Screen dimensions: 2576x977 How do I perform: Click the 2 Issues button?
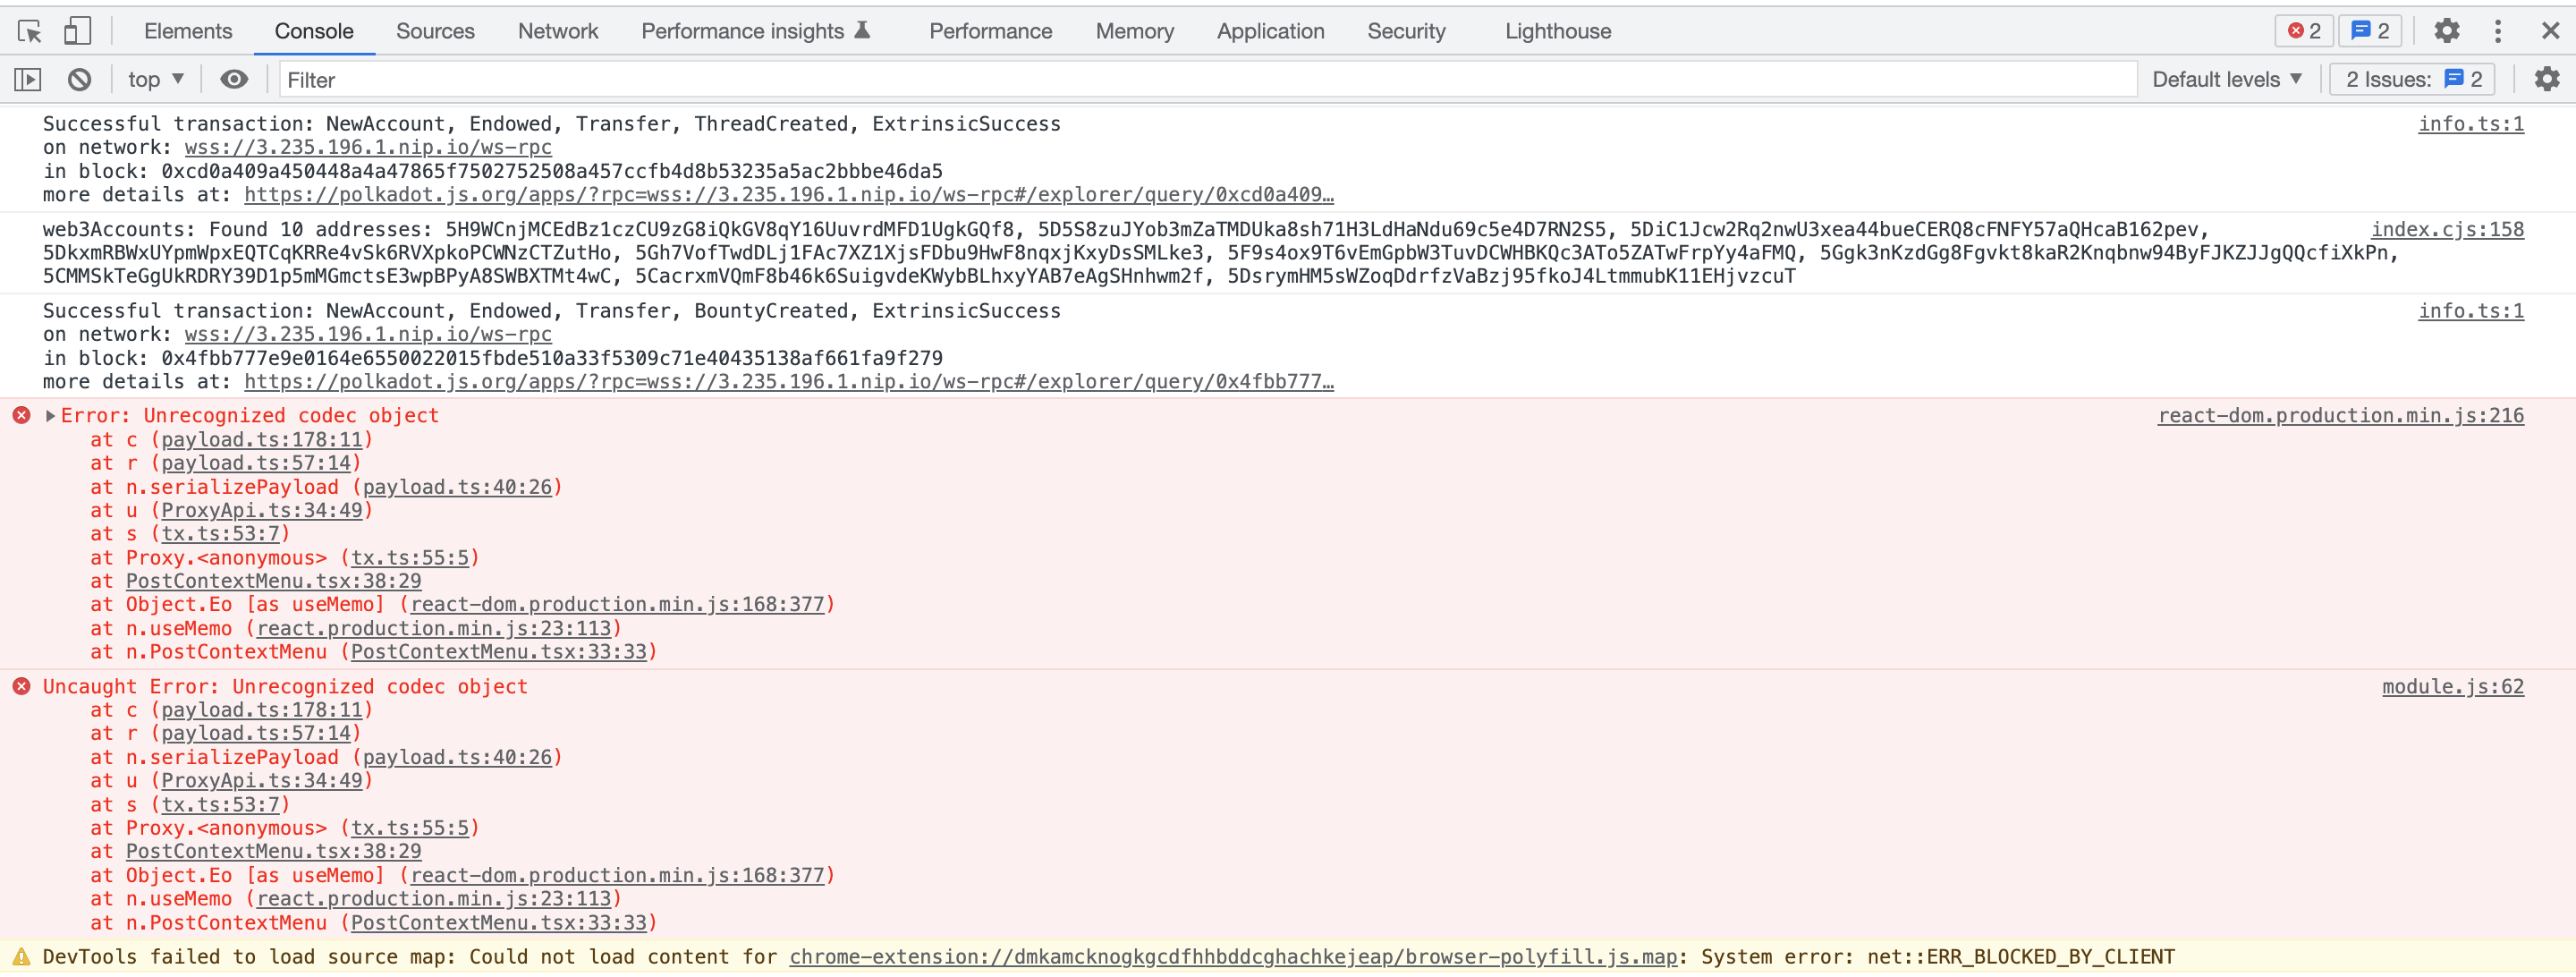coord(2412,79)
